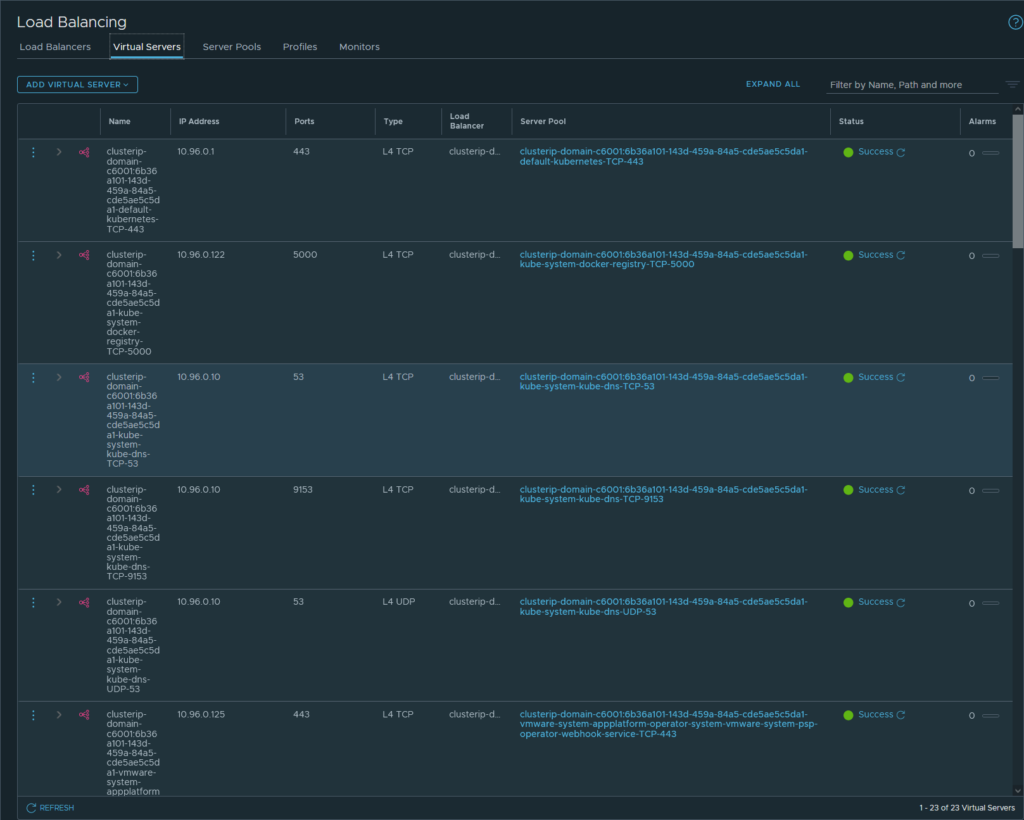The height and width of the screenshot is (820, 1024).
Task: Open the three-dot menu for the kube-dns-TCP-53 row
Action: 33,377
